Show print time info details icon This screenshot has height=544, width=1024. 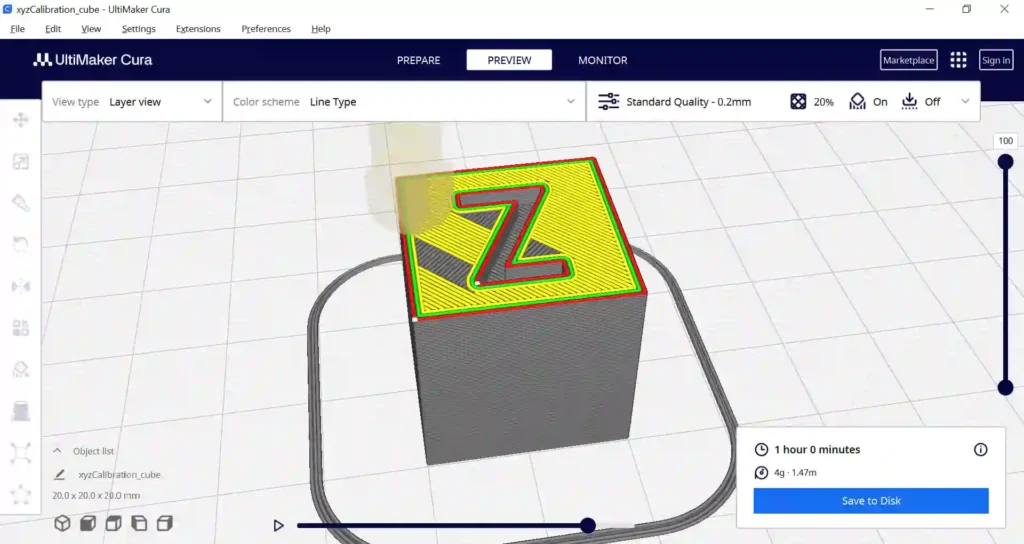point(980,449)
